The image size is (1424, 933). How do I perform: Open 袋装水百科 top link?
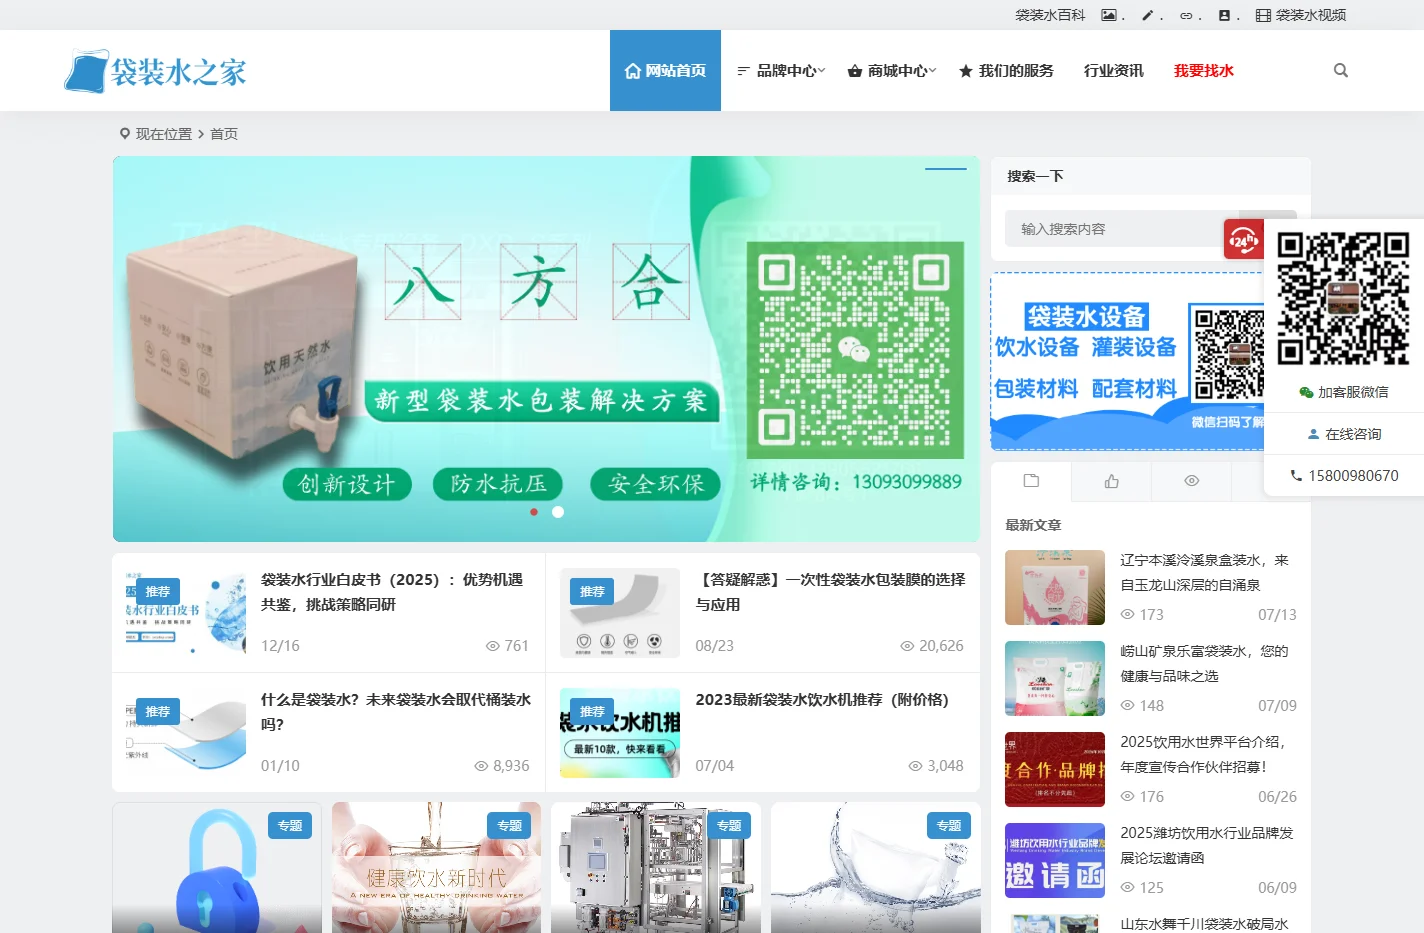click(1050, 15)
